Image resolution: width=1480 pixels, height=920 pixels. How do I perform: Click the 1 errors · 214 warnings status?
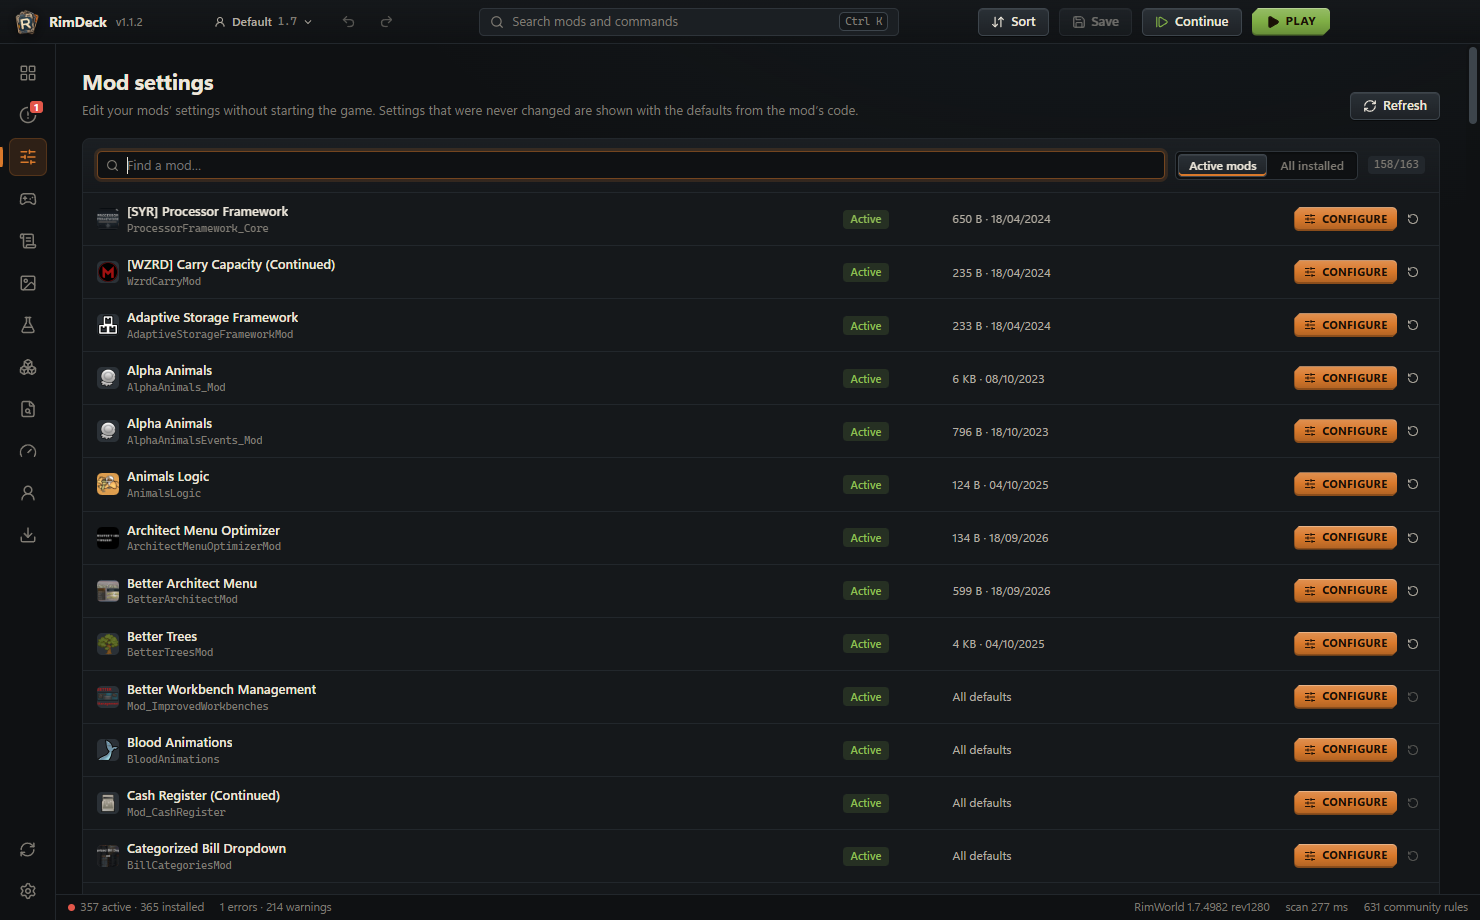pos(275,907)
